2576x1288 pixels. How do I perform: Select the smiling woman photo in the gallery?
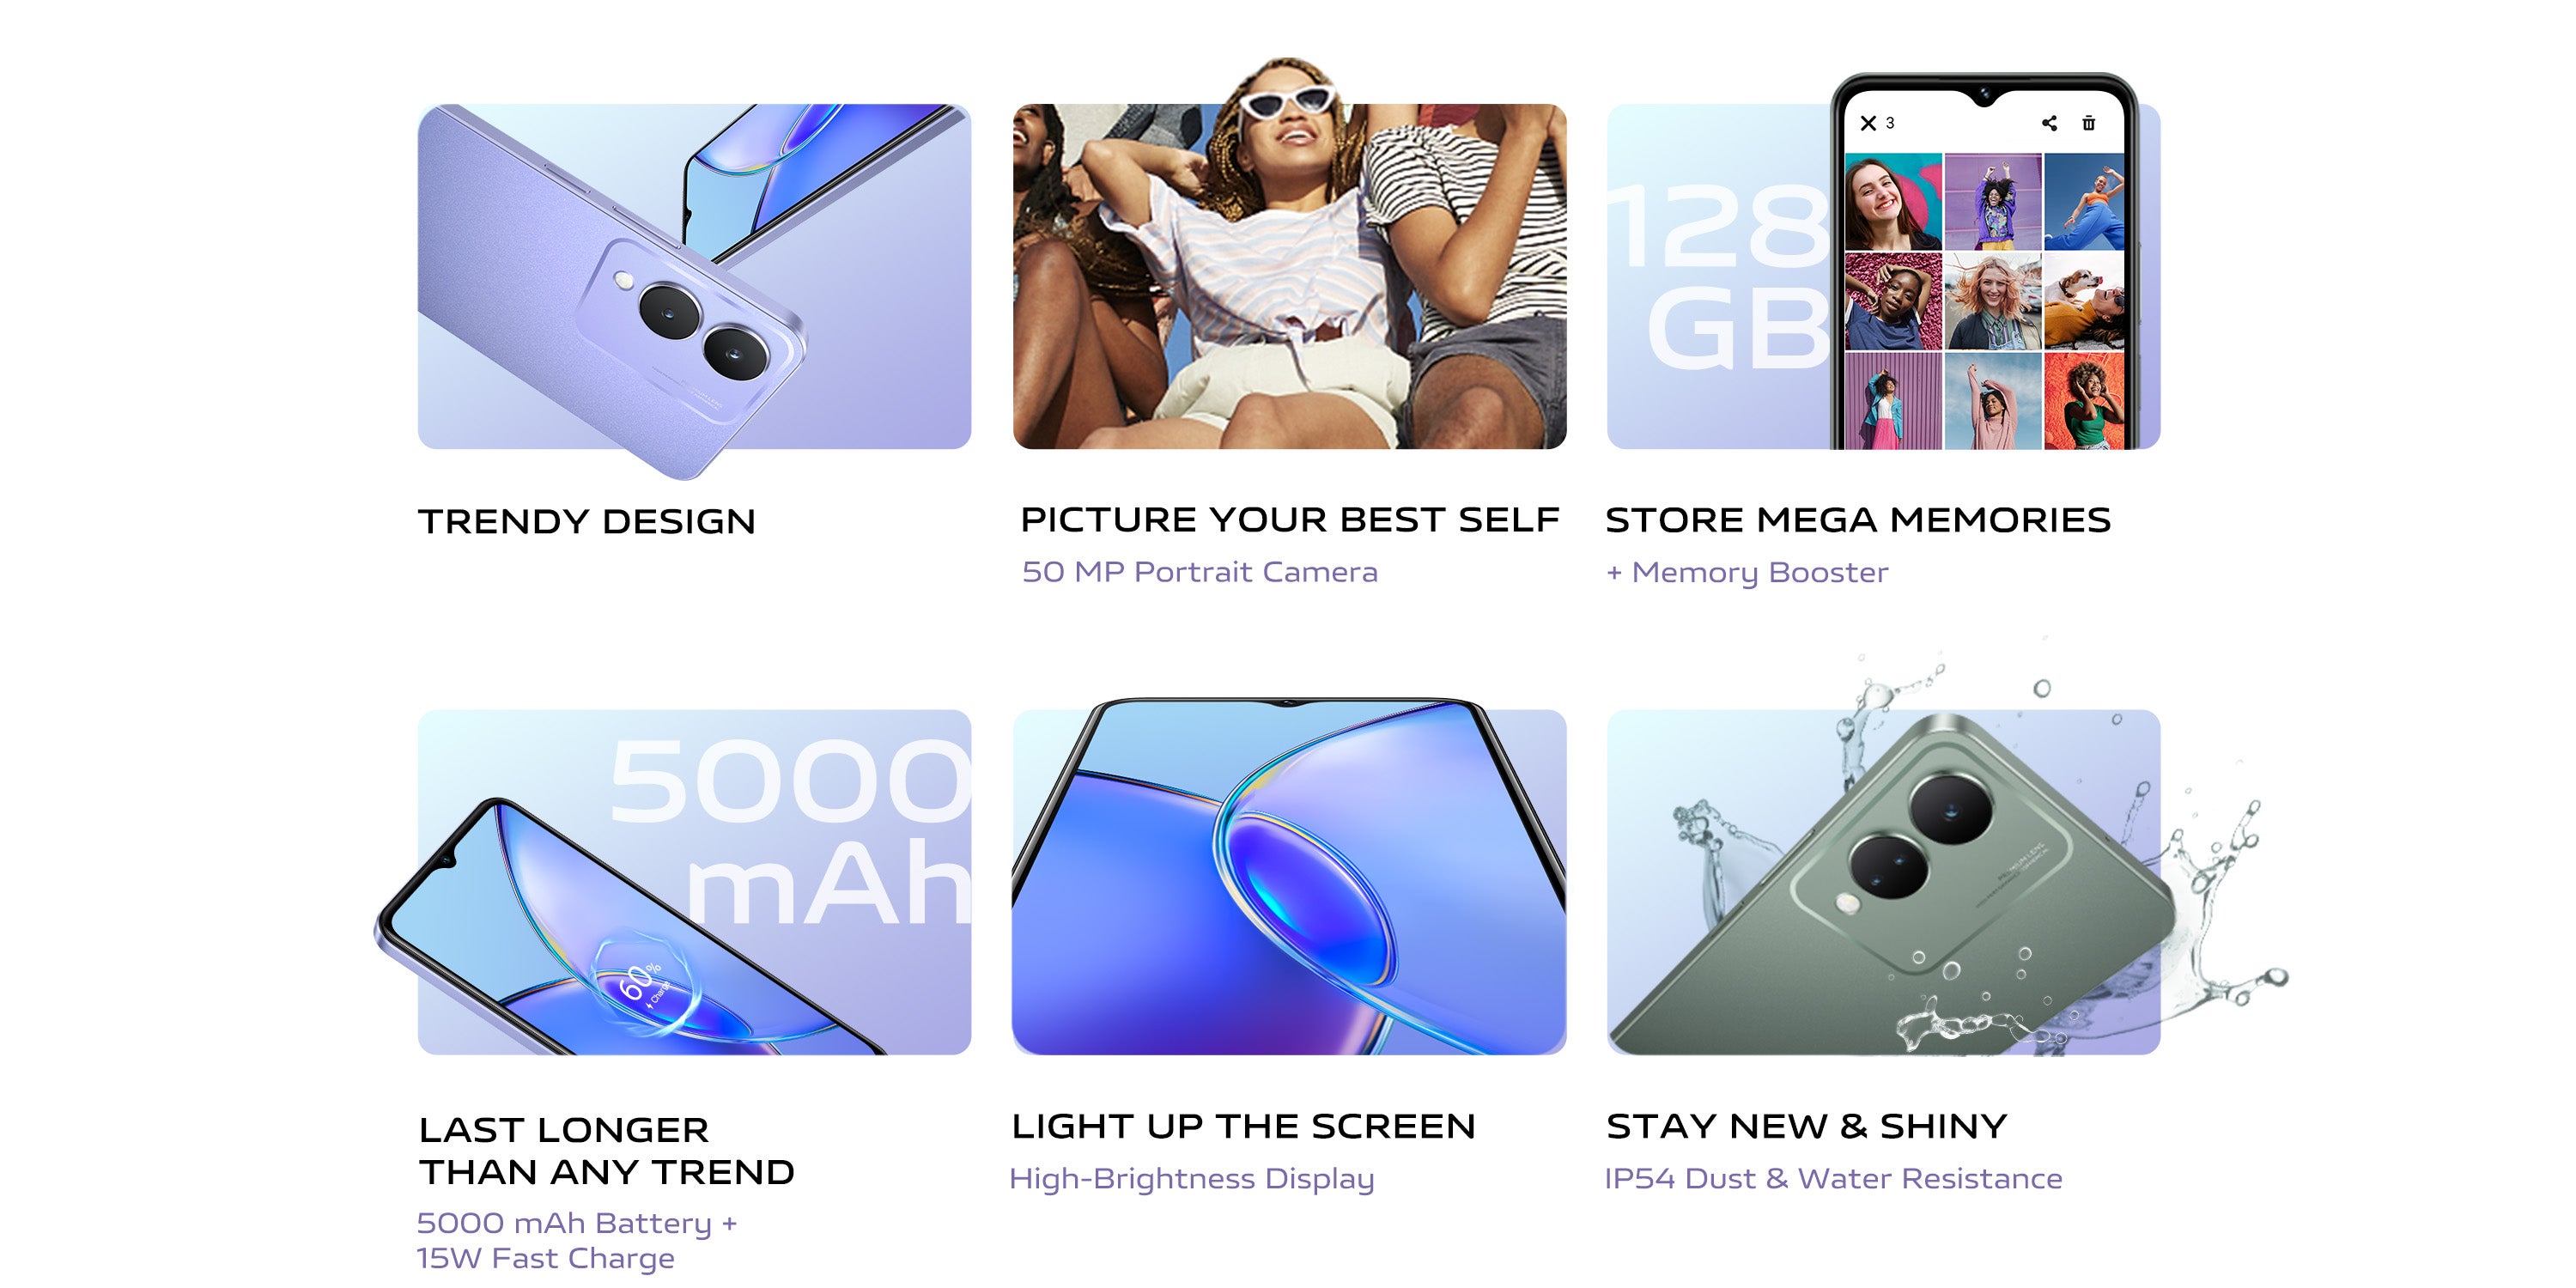1893,201
